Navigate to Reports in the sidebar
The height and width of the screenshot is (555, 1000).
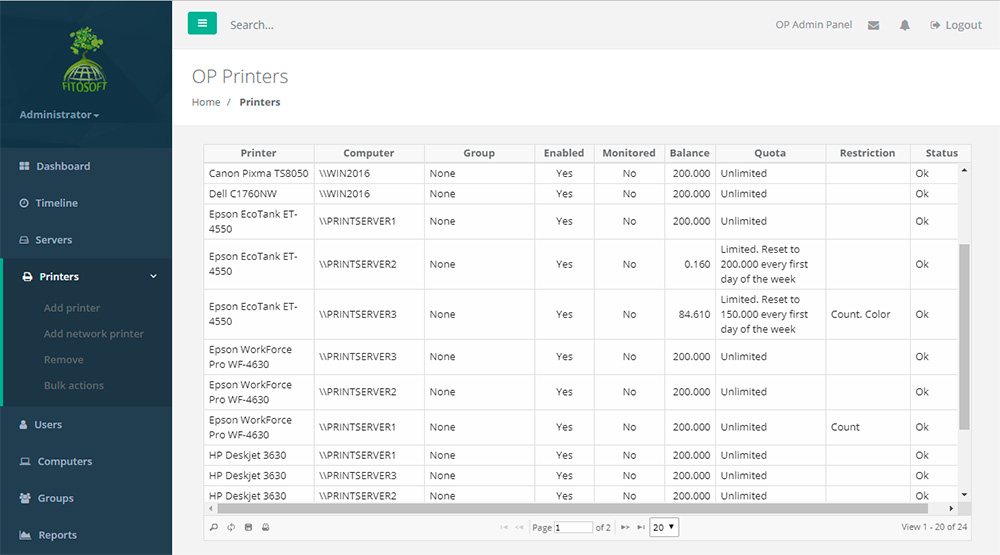click(x=57, y=535)
